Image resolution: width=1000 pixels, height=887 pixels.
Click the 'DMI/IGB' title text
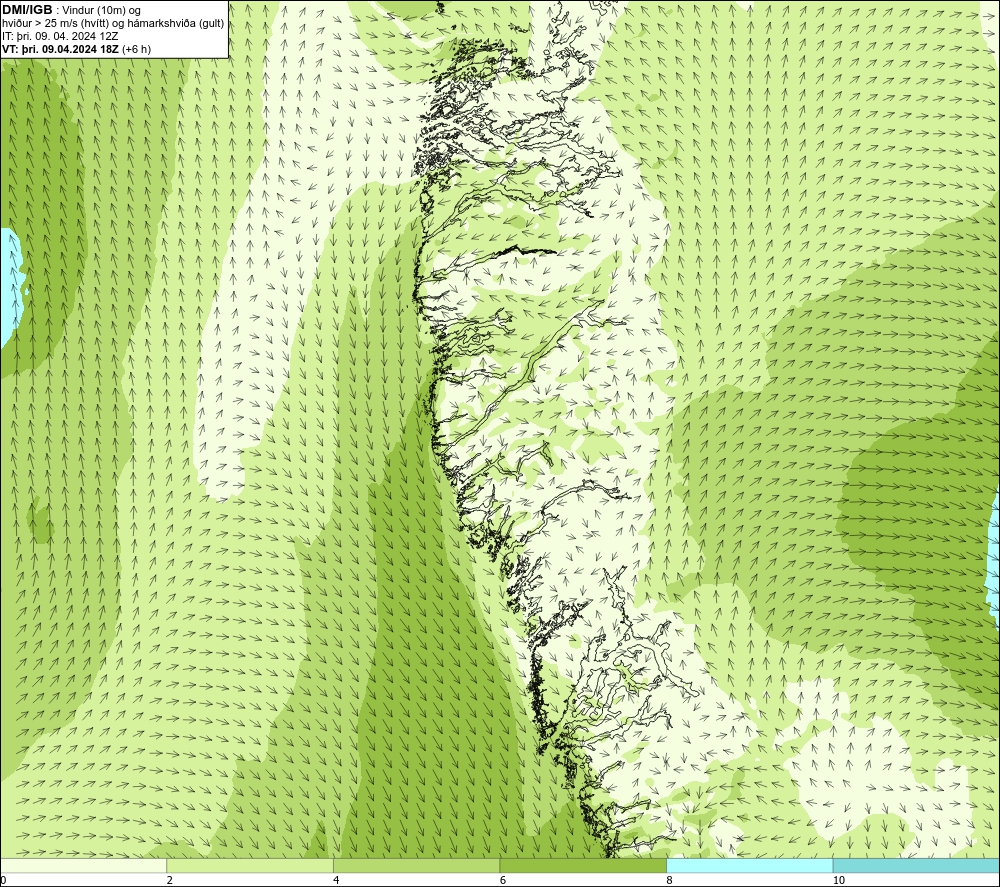(27, 10)
